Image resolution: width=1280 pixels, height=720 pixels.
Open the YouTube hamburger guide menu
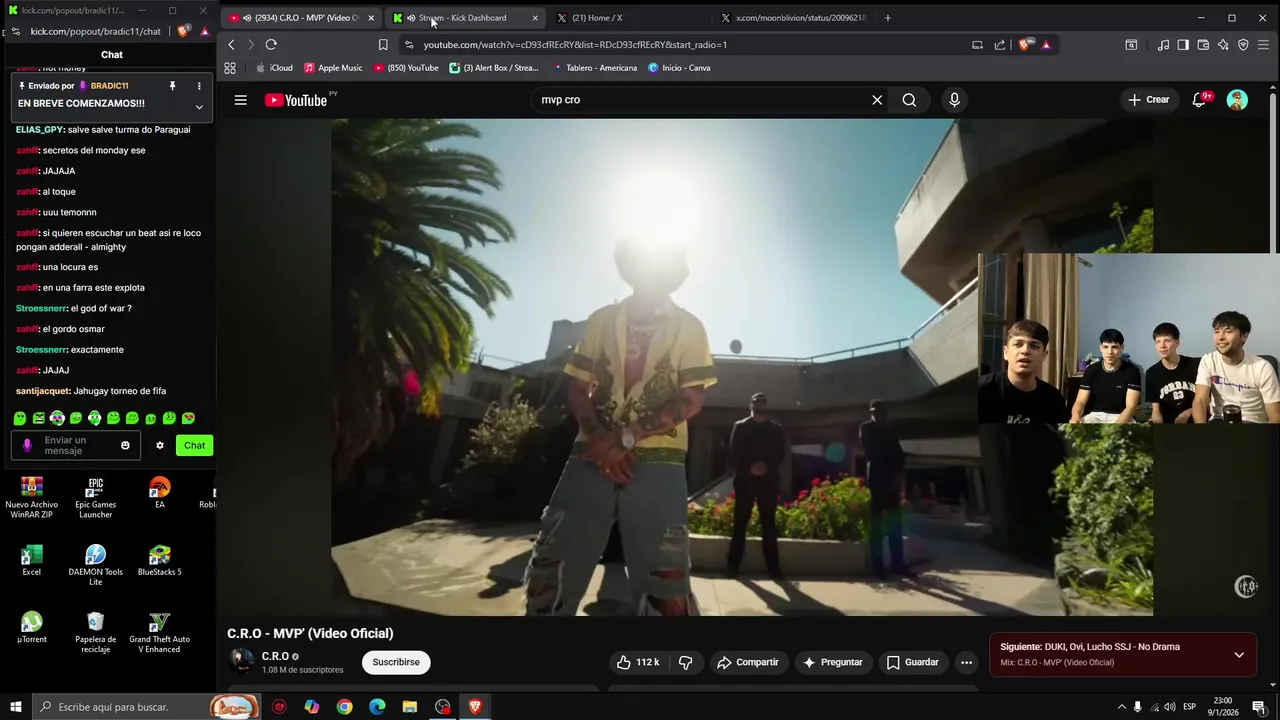(240, 100)
